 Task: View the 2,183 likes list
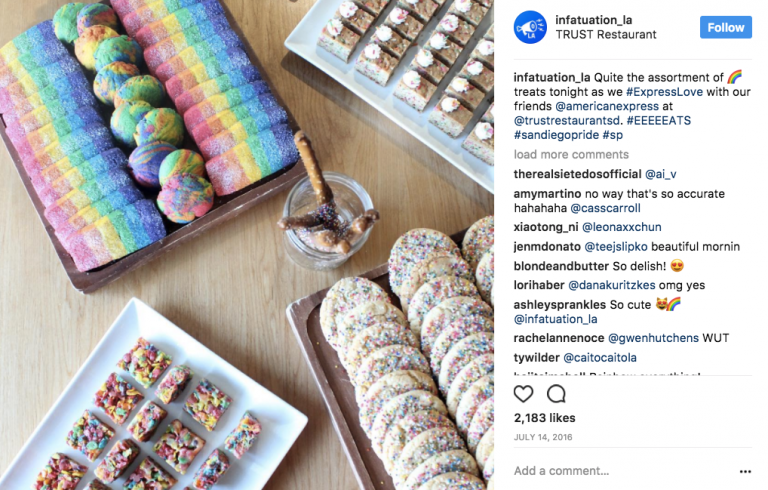[x=545, y=418]
